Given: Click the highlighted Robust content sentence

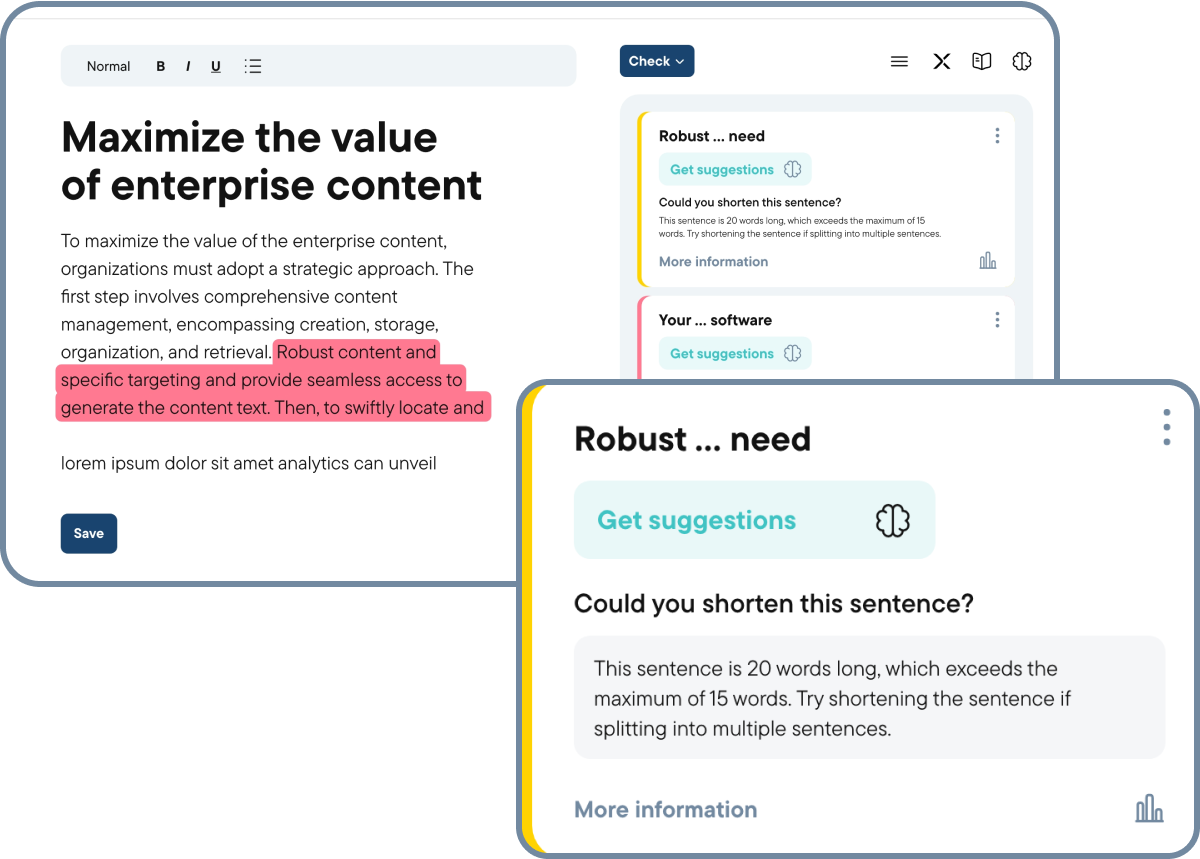Looking at the screenshot, I should [273, 380].
